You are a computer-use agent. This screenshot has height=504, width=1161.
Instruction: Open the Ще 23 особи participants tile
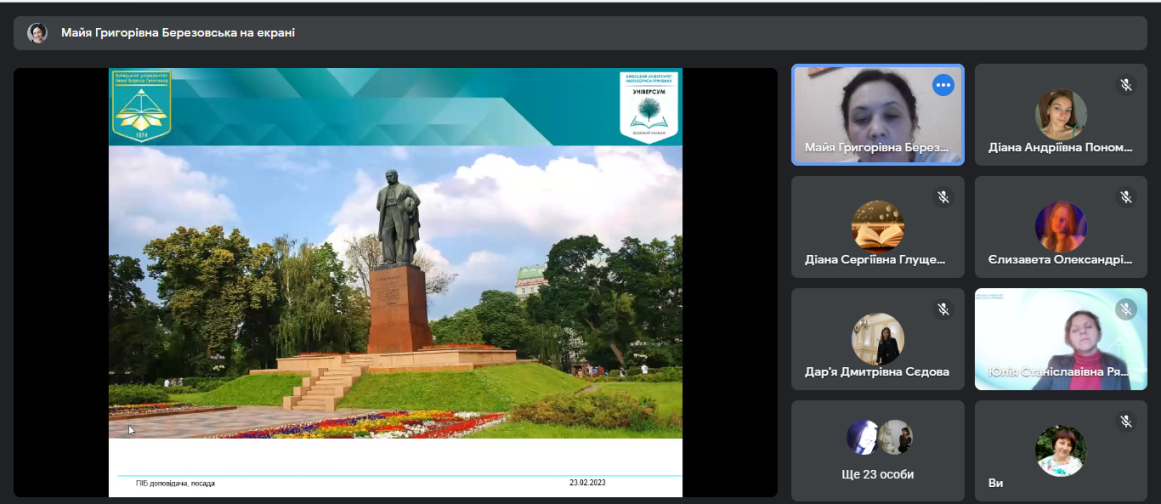click(x=877, y=451)
